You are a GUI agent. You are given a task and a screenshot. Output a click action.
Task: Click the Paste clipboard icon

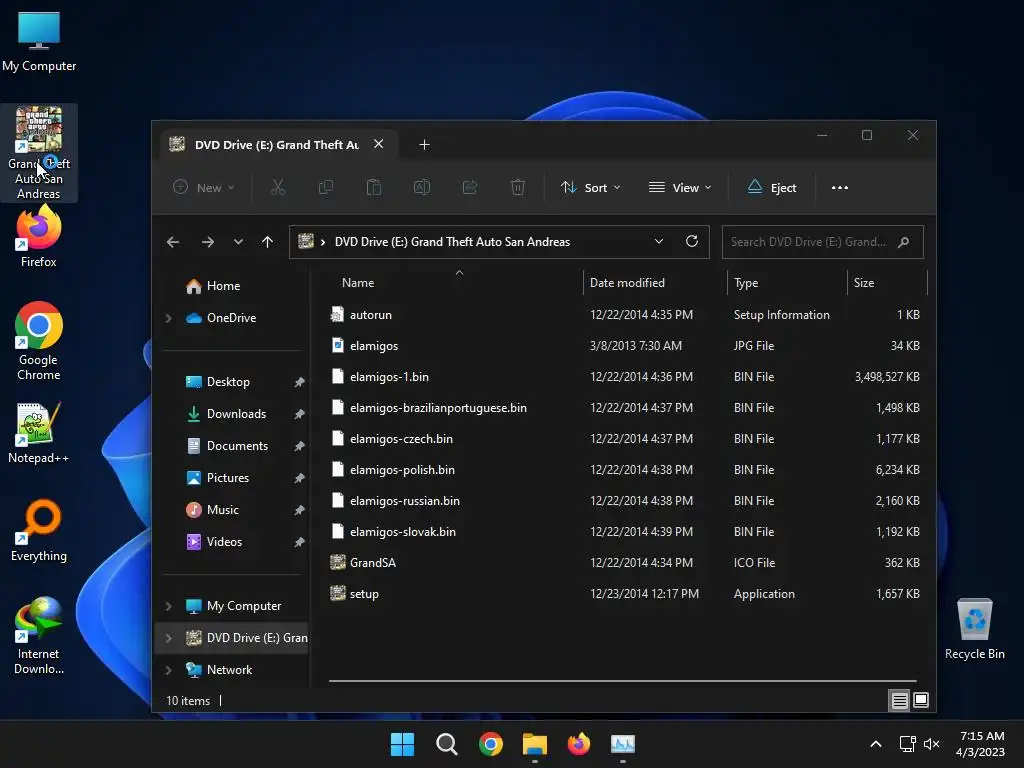[x=374, y=187]
